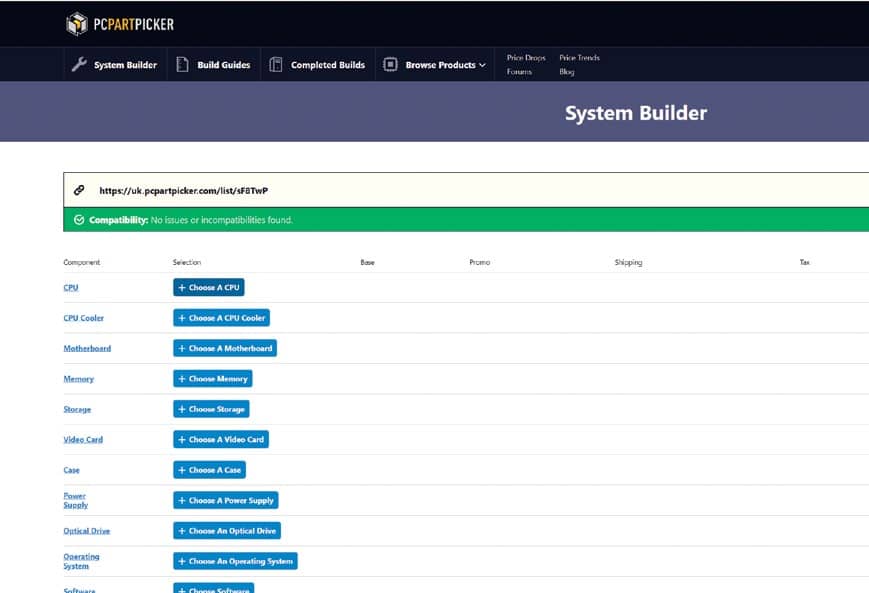Select the build list URL field
Screen dimensions: 869x593
click(x=466, y=190)
